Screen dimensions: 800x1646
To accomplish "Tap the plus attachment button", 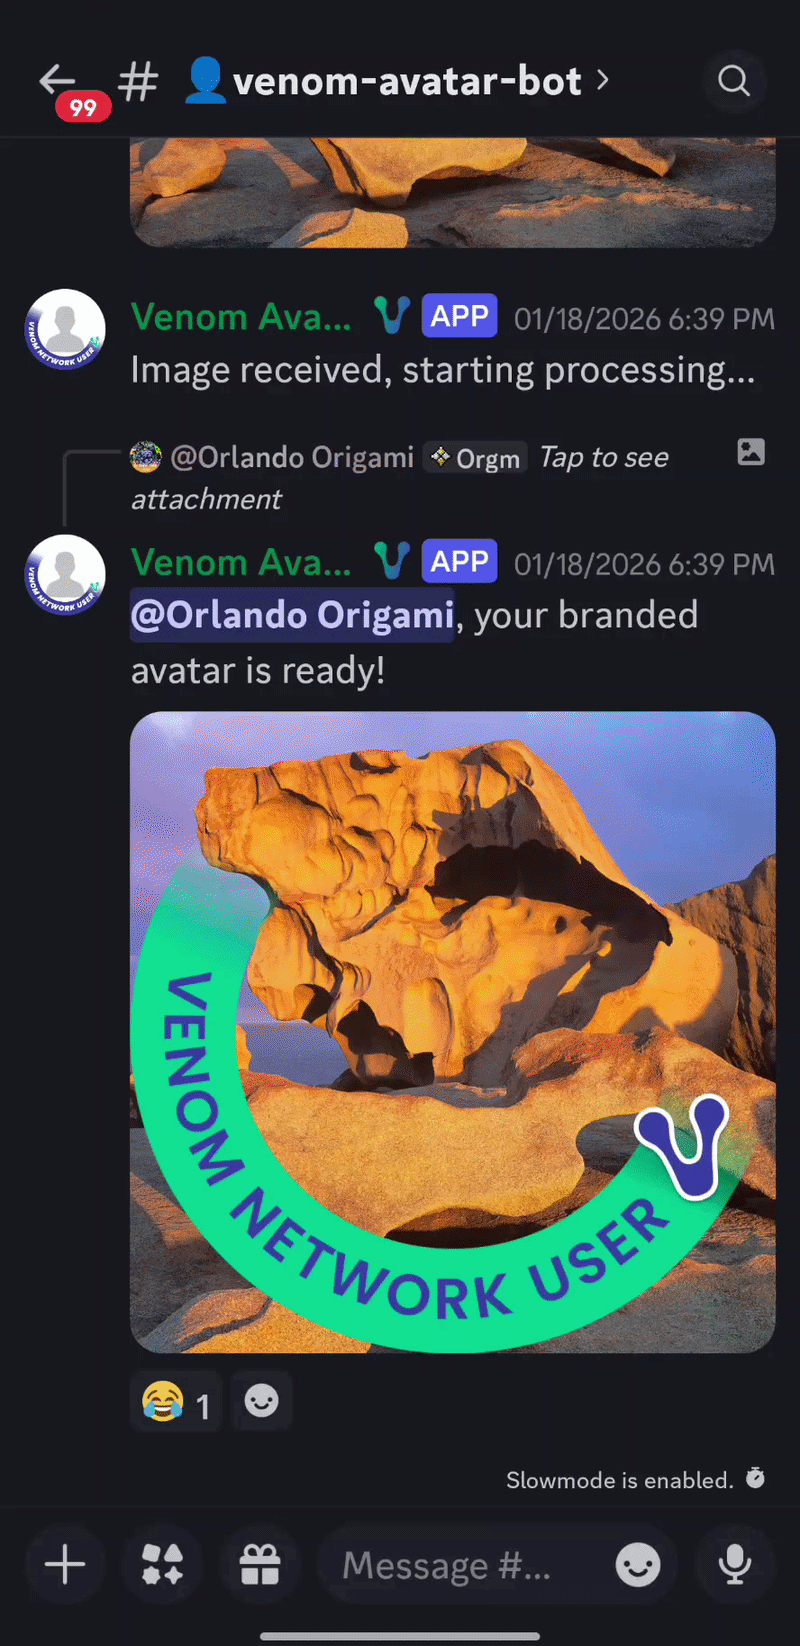I will pos(65,1564).
